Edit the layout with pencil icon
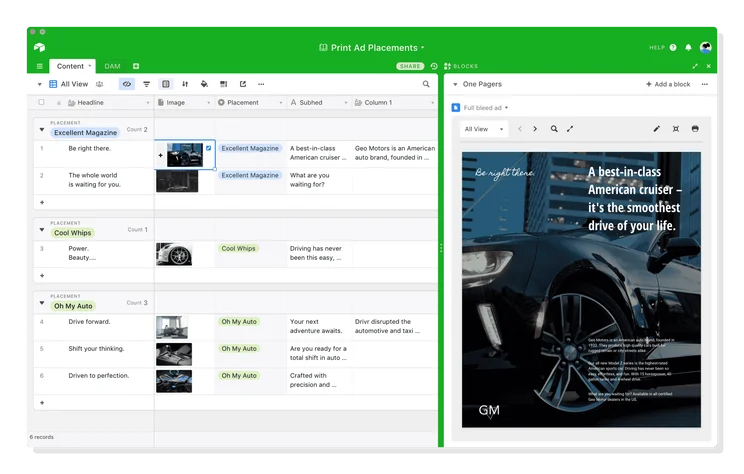The height and width of the screenshot is (474, 744). pos(656,129)
